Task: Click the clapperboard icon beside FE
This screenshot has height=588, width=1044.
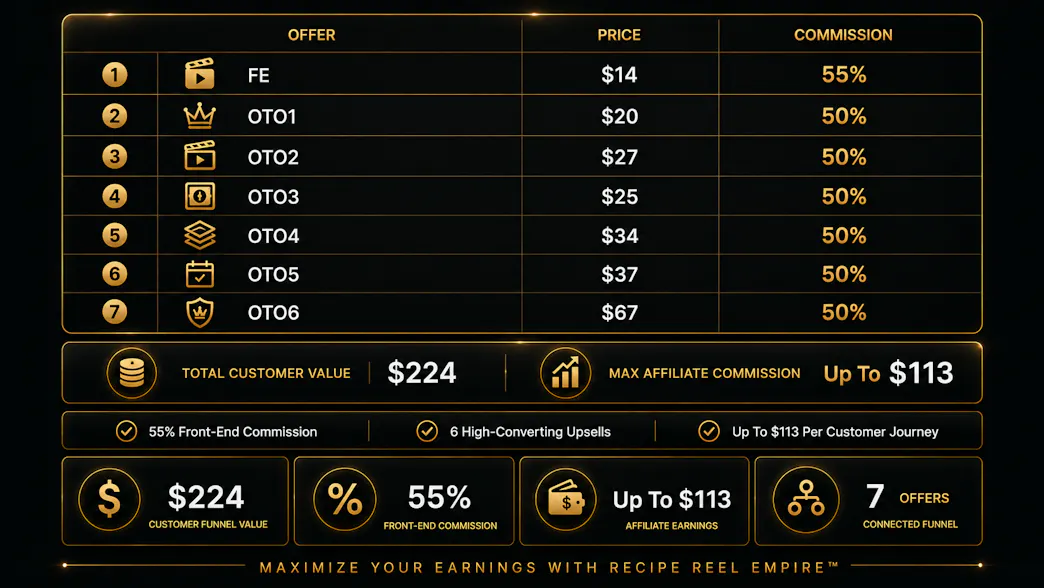Action: click(200, 74)
